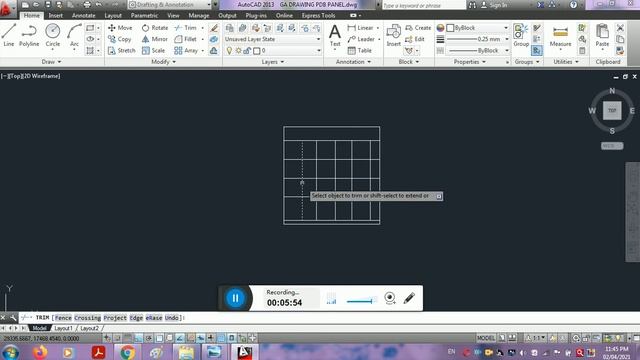
Task: Click the Insert block button
Action: (x=393, y=35)
